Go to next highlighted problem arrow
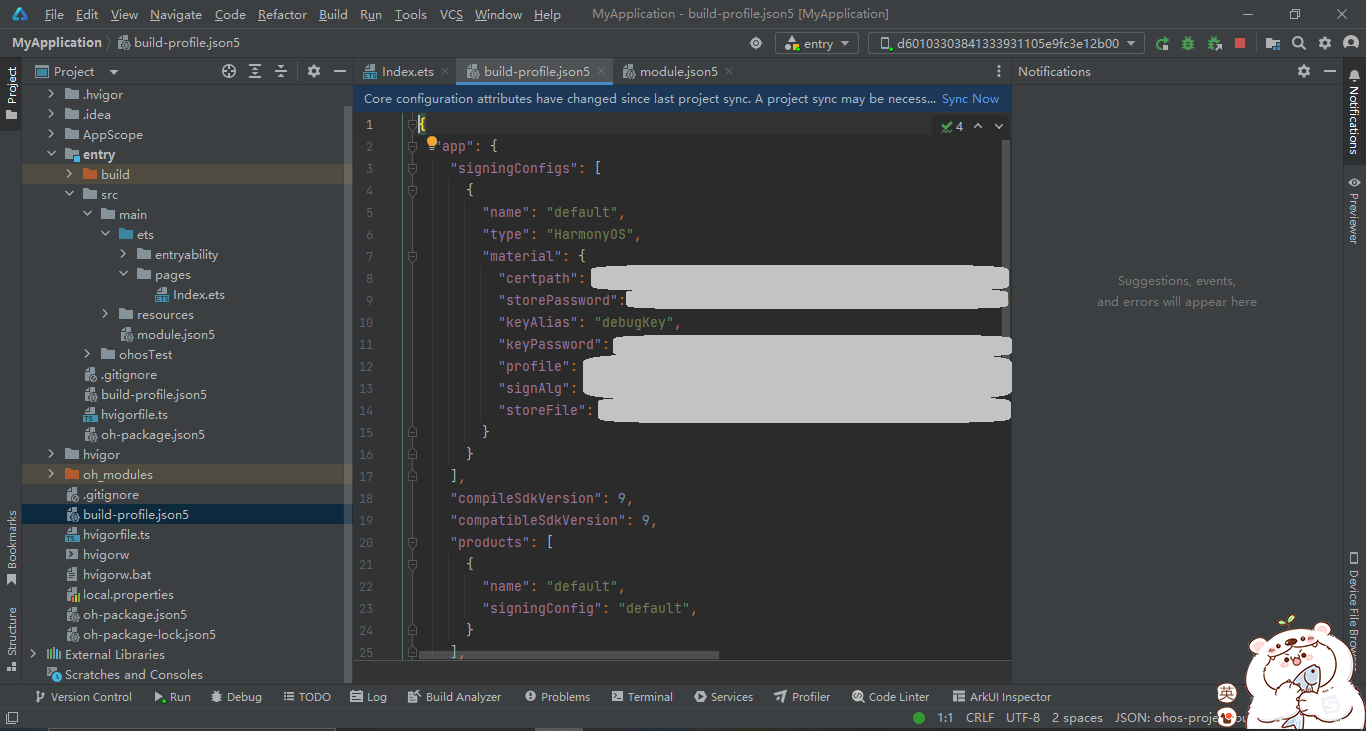 pos(998,126)
